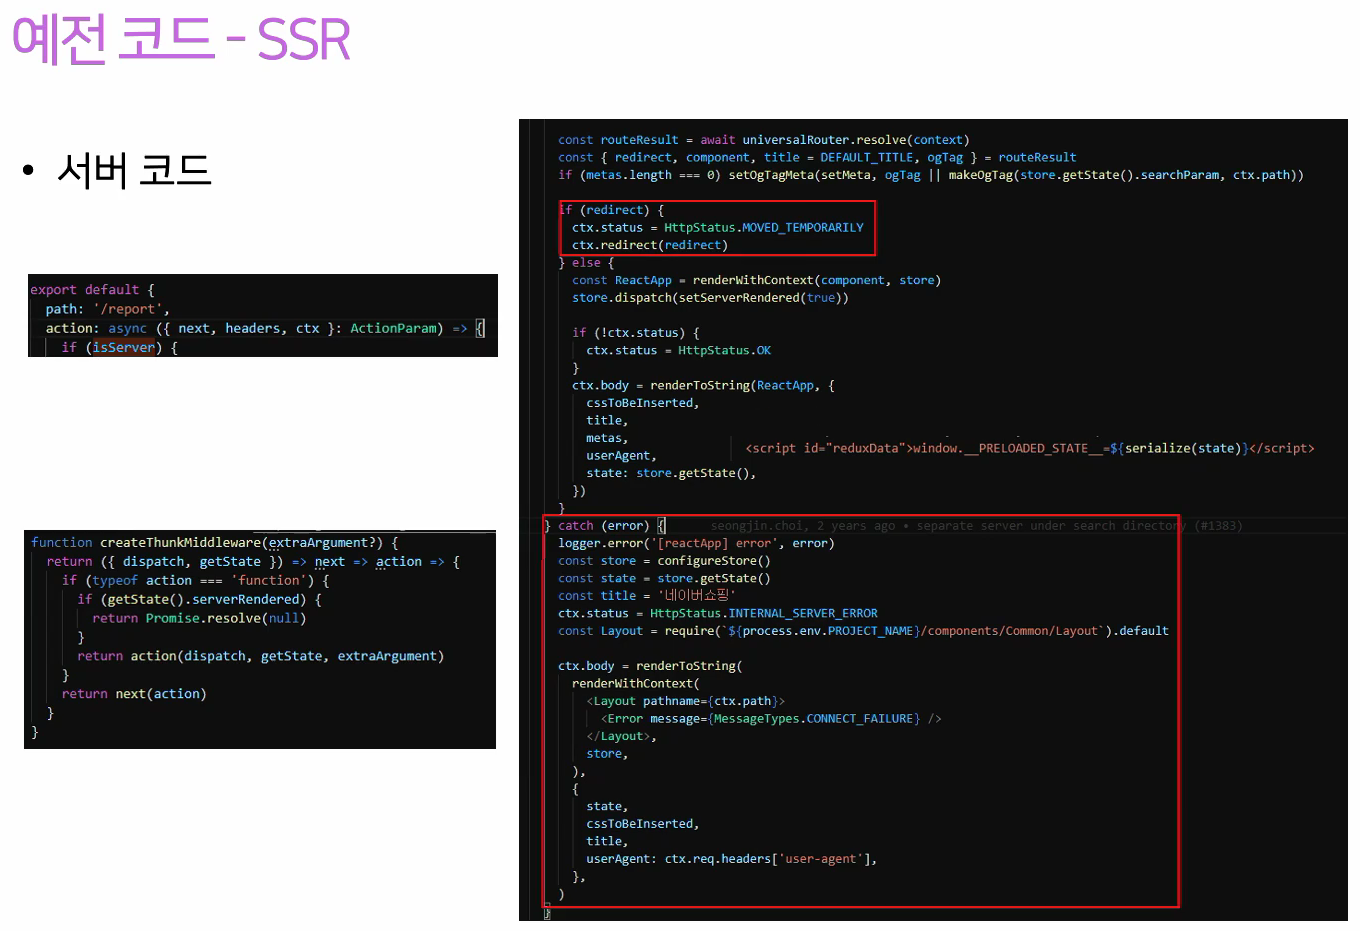Screen dimensions: 1360x931
Task: Select the line "const title = '네이버쇼핑'"
Action: [x=647, y=596]
